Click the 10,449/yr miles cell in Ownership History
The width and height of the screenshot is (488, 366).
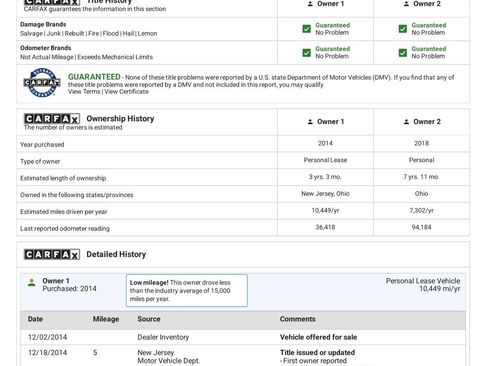click(x=325, y=211)
